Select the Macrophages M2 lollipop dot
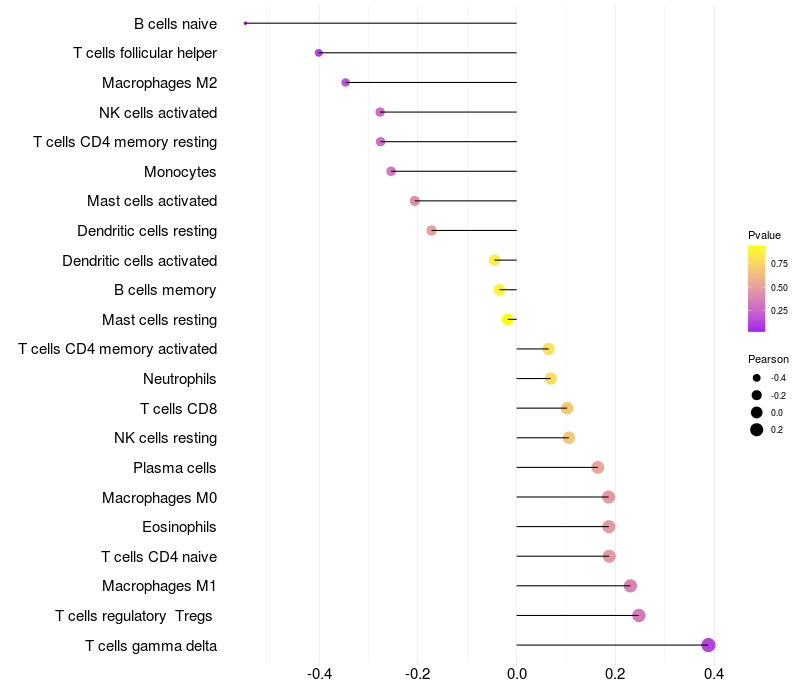800x700 pixels. [346, 82]
